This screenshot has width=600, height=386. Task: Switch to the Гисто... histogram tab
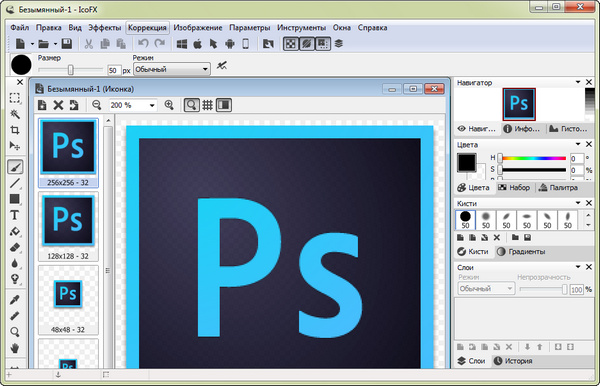click(x=568, y=129)
